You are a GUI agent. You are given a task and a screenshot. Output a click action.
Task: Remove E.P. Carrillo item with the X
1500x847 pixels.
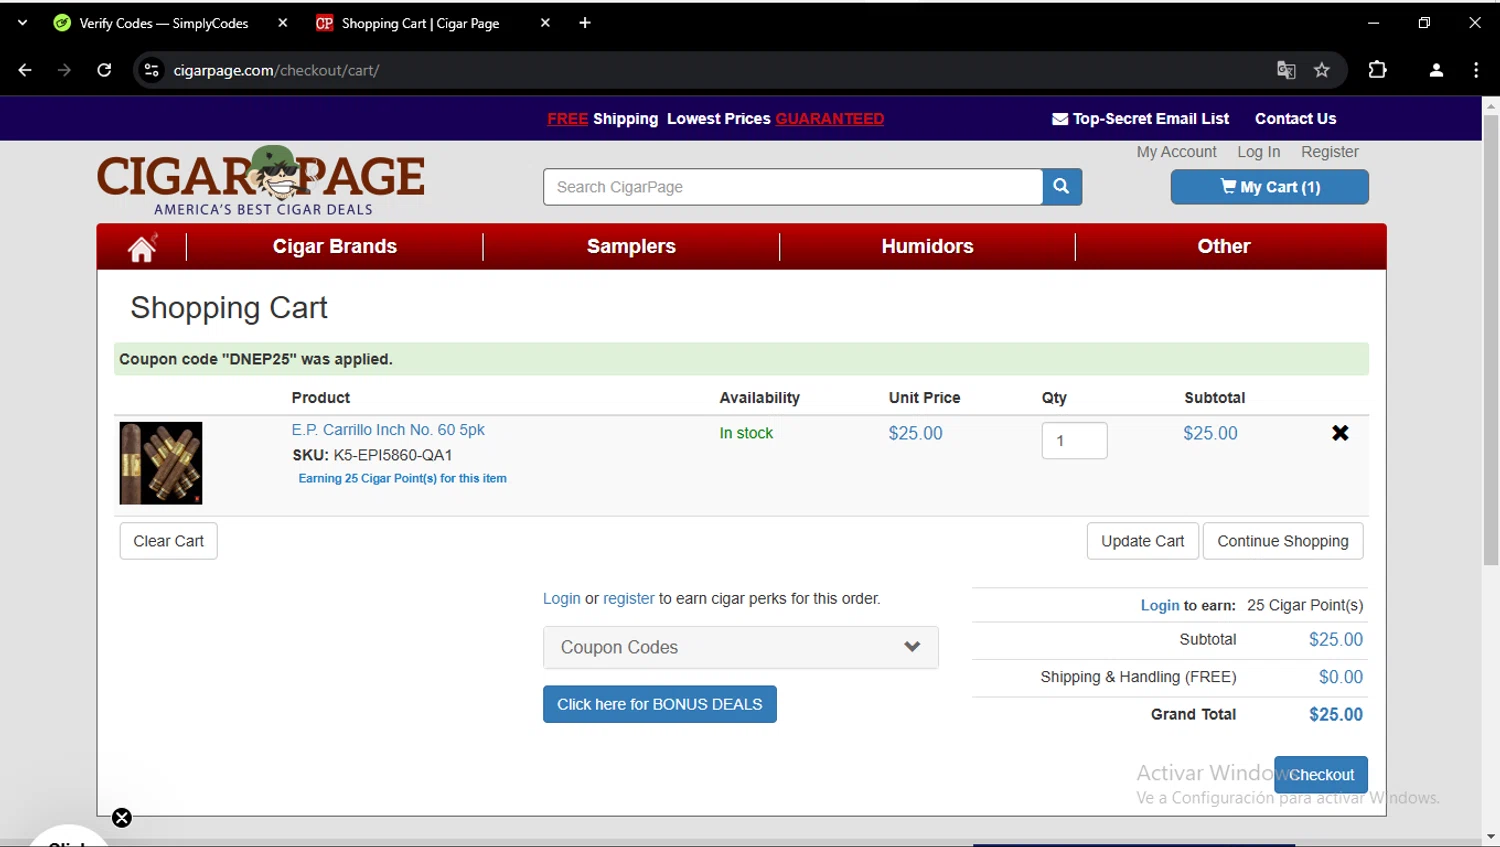click(x=1340, y=433)
